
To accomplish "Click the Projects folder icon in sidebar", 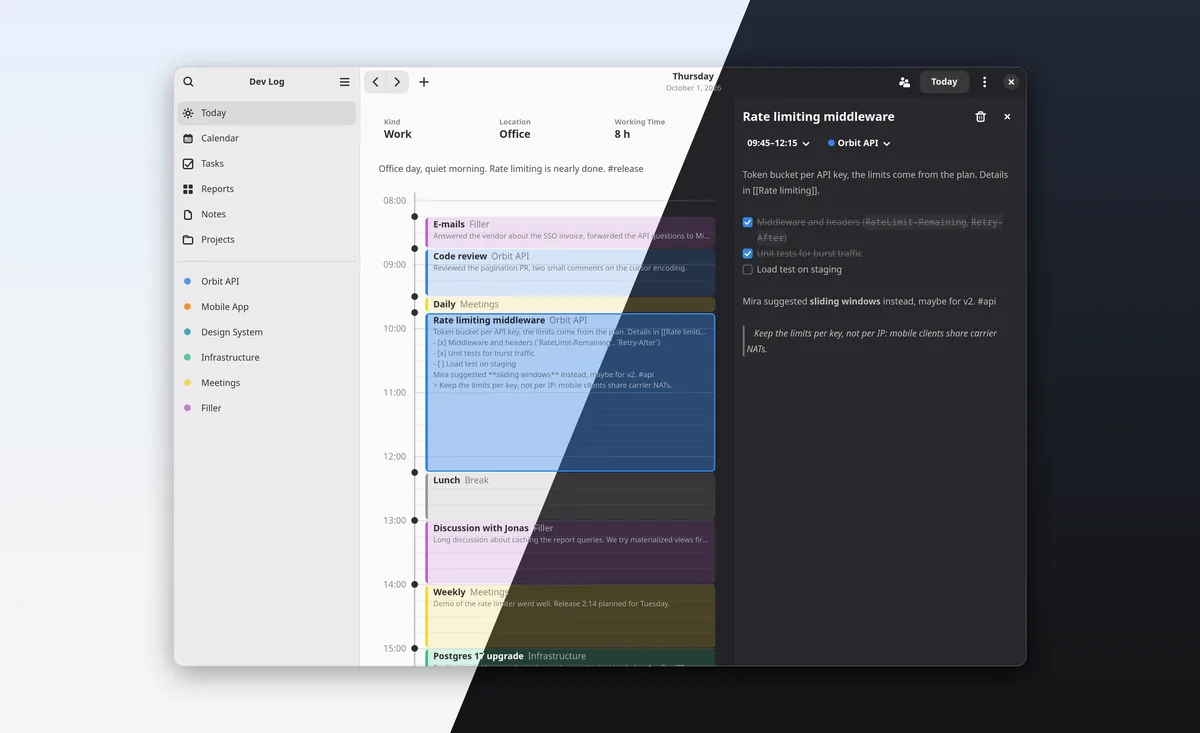I will [188, 240].
